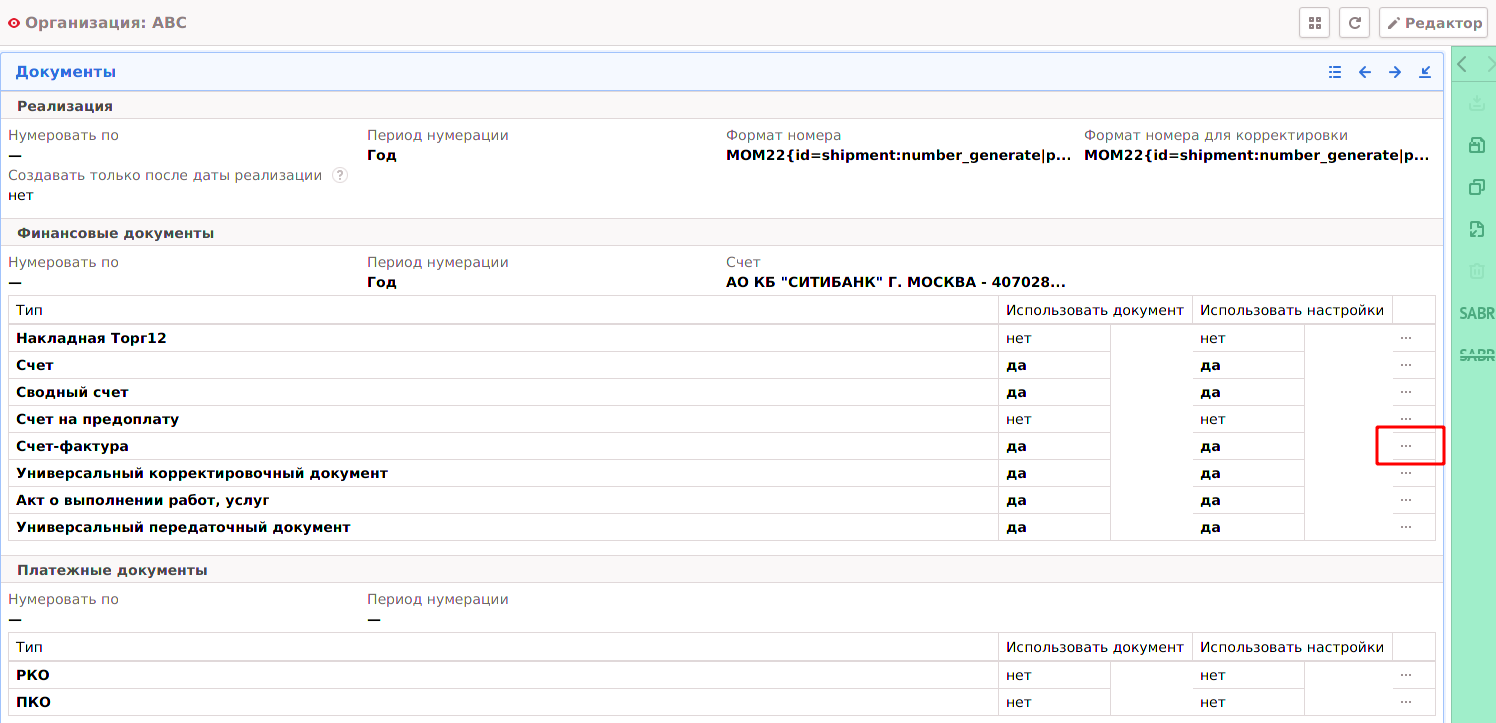Go to next section with right arrow

coord(1394,72)
